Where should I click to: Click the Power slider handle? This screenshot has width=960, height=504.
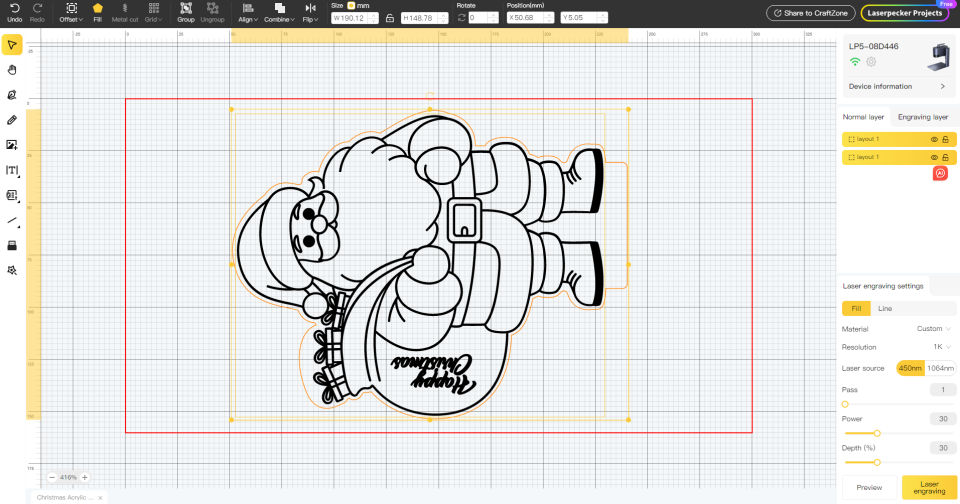pos(877,434)
